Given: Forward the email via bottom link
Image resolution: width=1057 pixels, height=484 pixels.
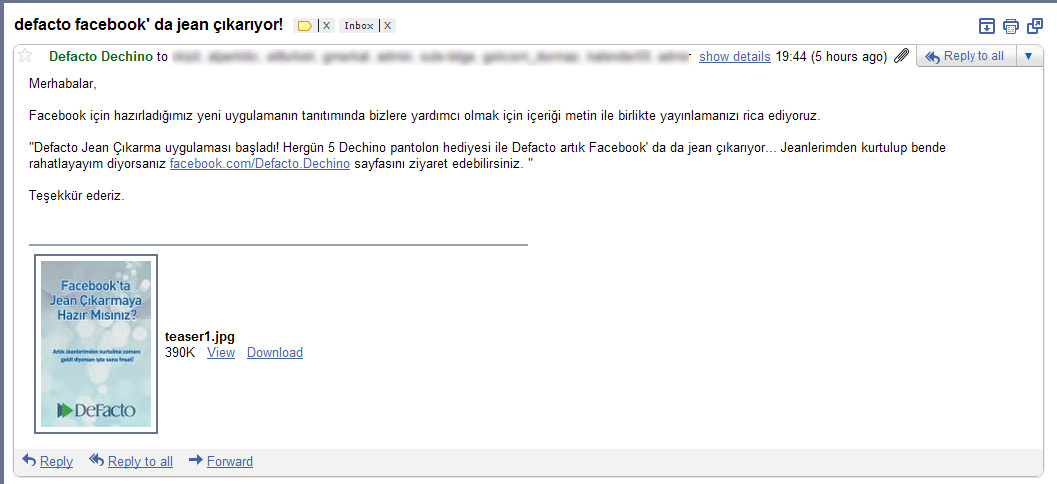Looking at the screenshot, I should tap(230, 461).
